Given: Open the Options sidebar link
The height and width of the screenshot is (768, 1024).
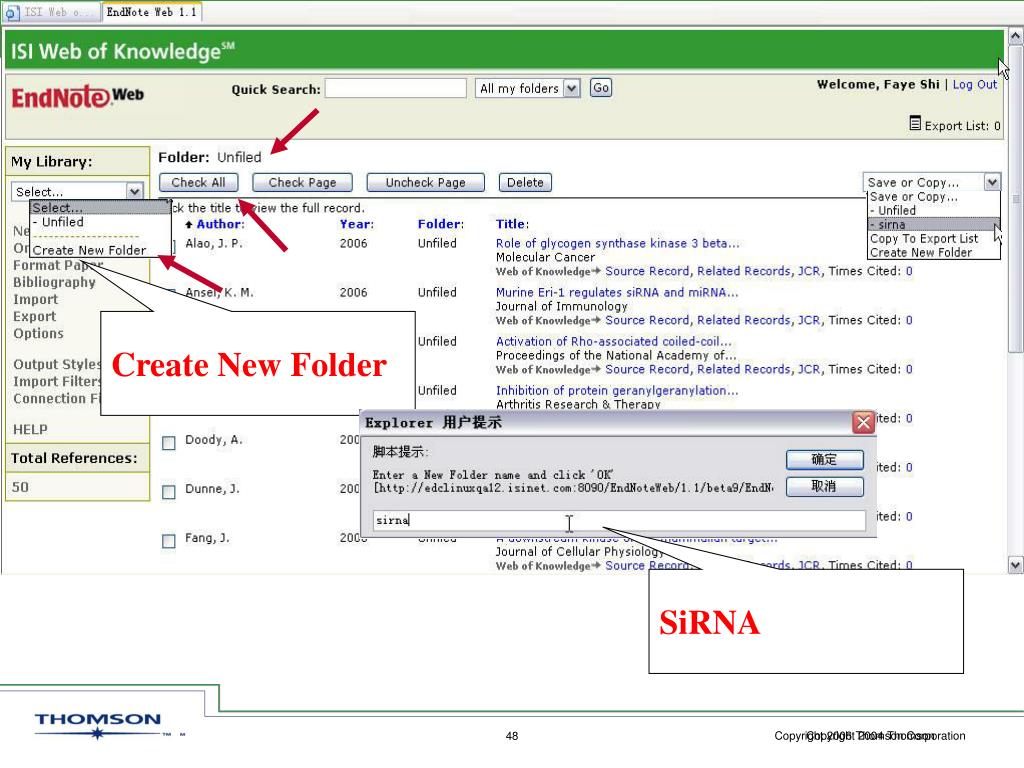Looking at the screenshot, I should 39,334.
